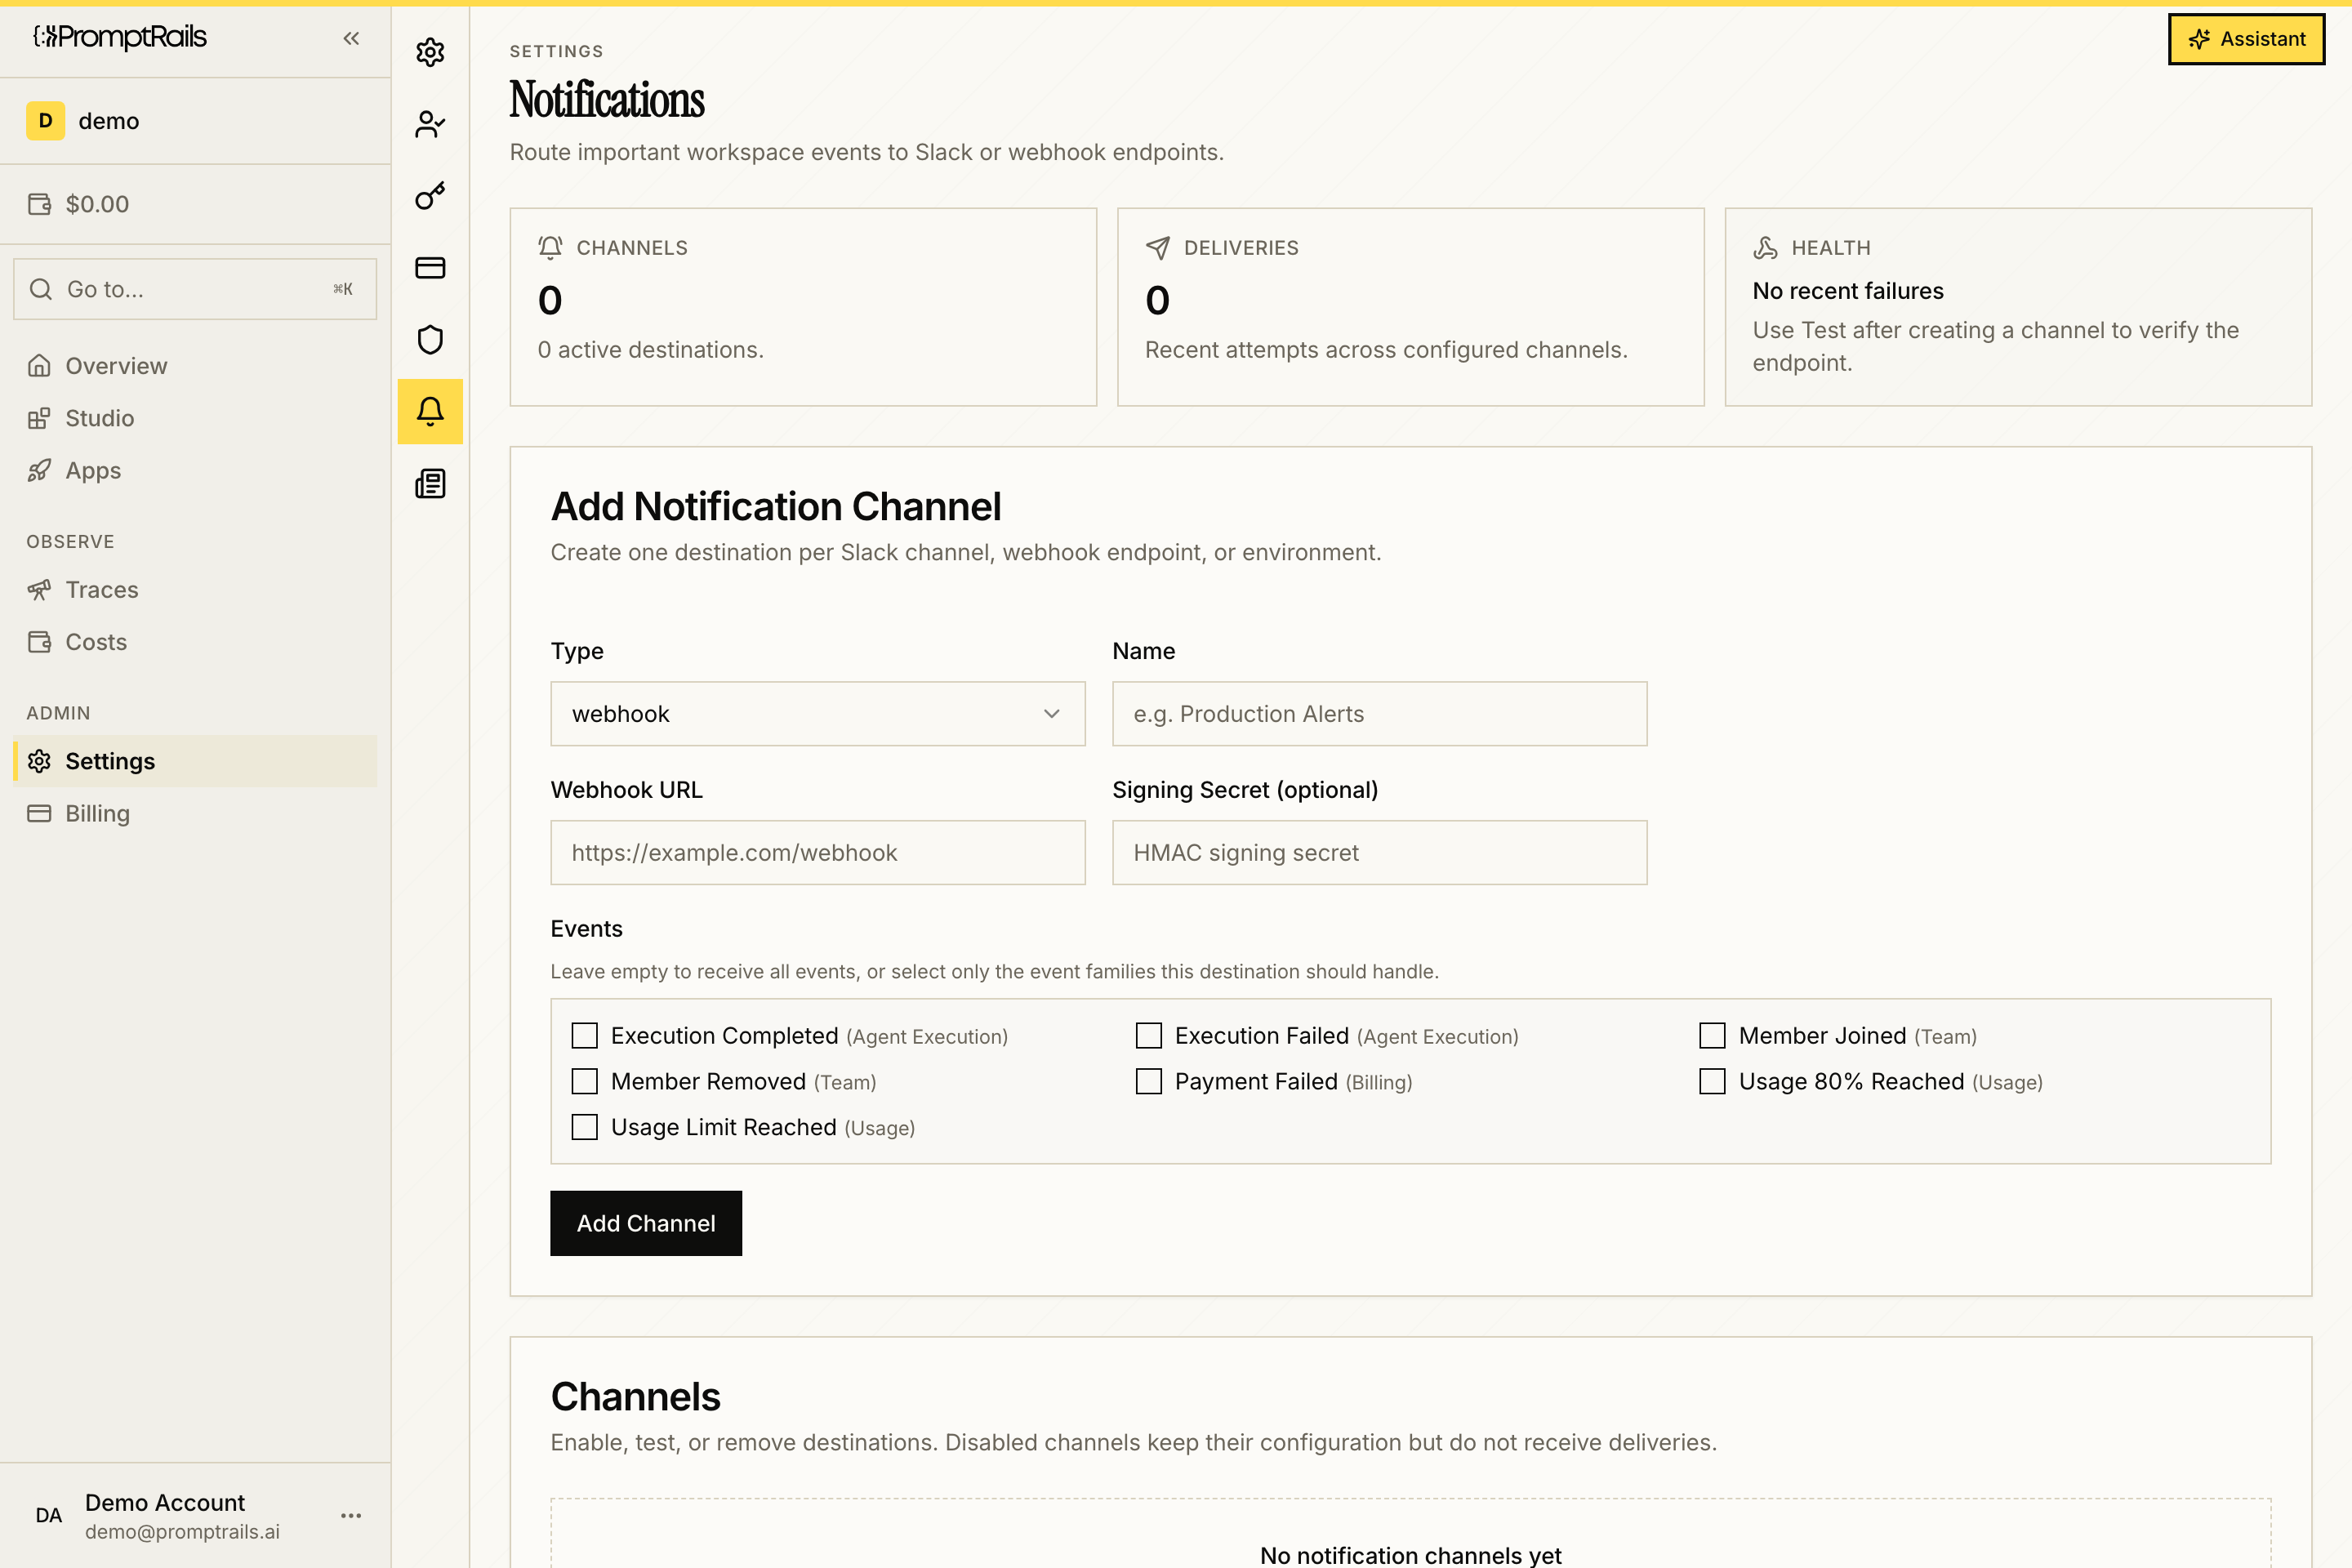Open Overview in the sidebar
Screen dimensions: 2352x1568
pyautogui.click(x=195, y=366)
